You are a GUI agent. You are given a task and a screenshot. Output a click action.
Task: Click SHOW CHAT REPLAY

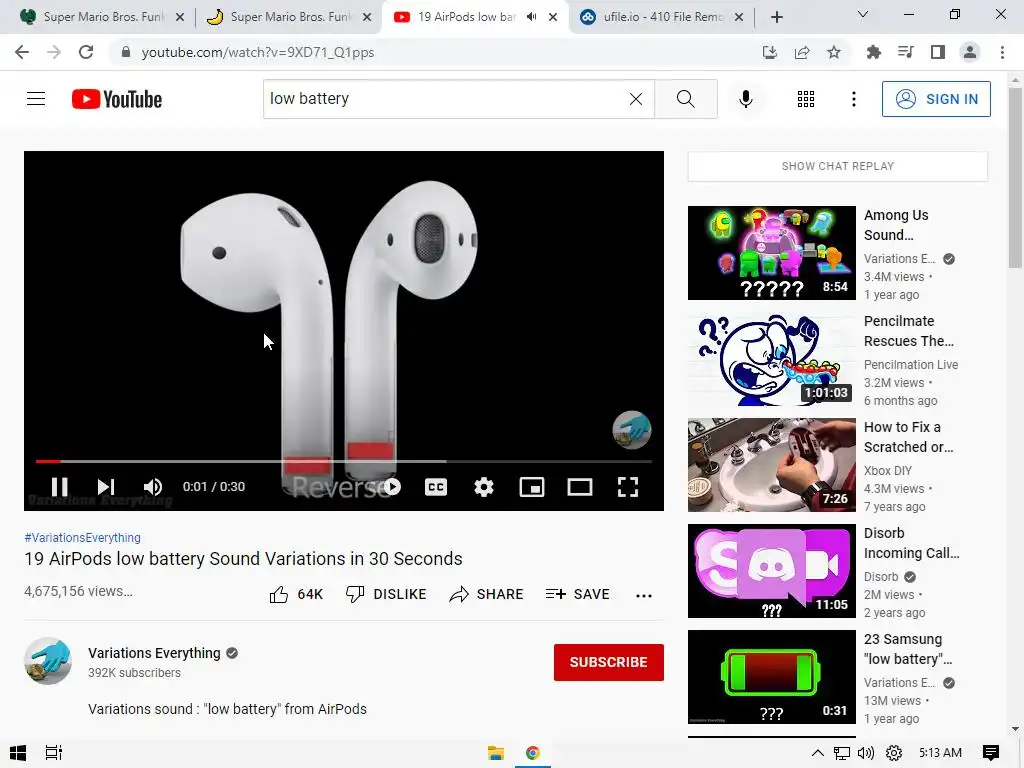point(838,167)
